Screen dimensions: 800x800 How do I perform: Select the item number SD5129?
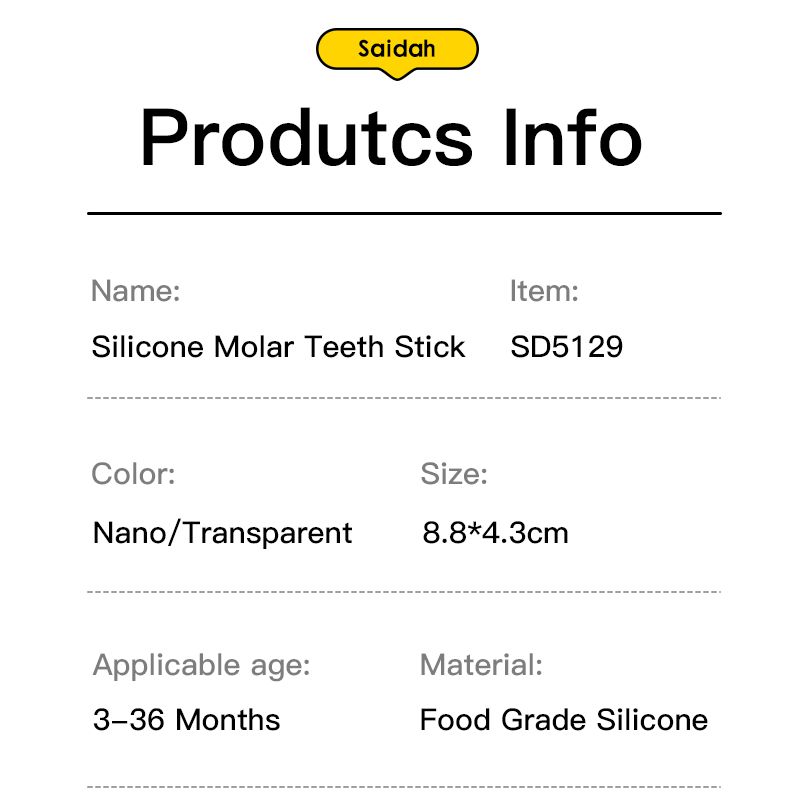pos(566,347)
